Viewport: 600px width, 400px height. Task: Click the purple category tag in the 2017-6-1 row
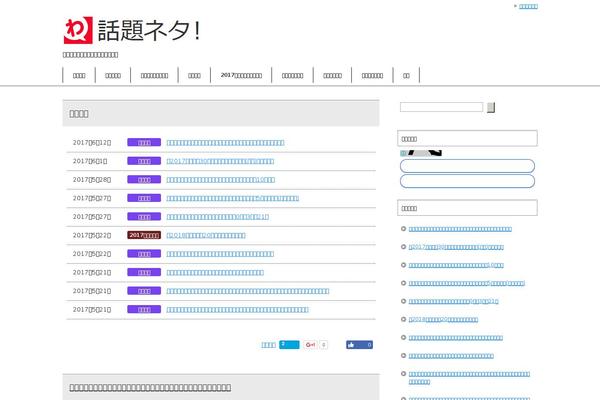pos(144,161)
